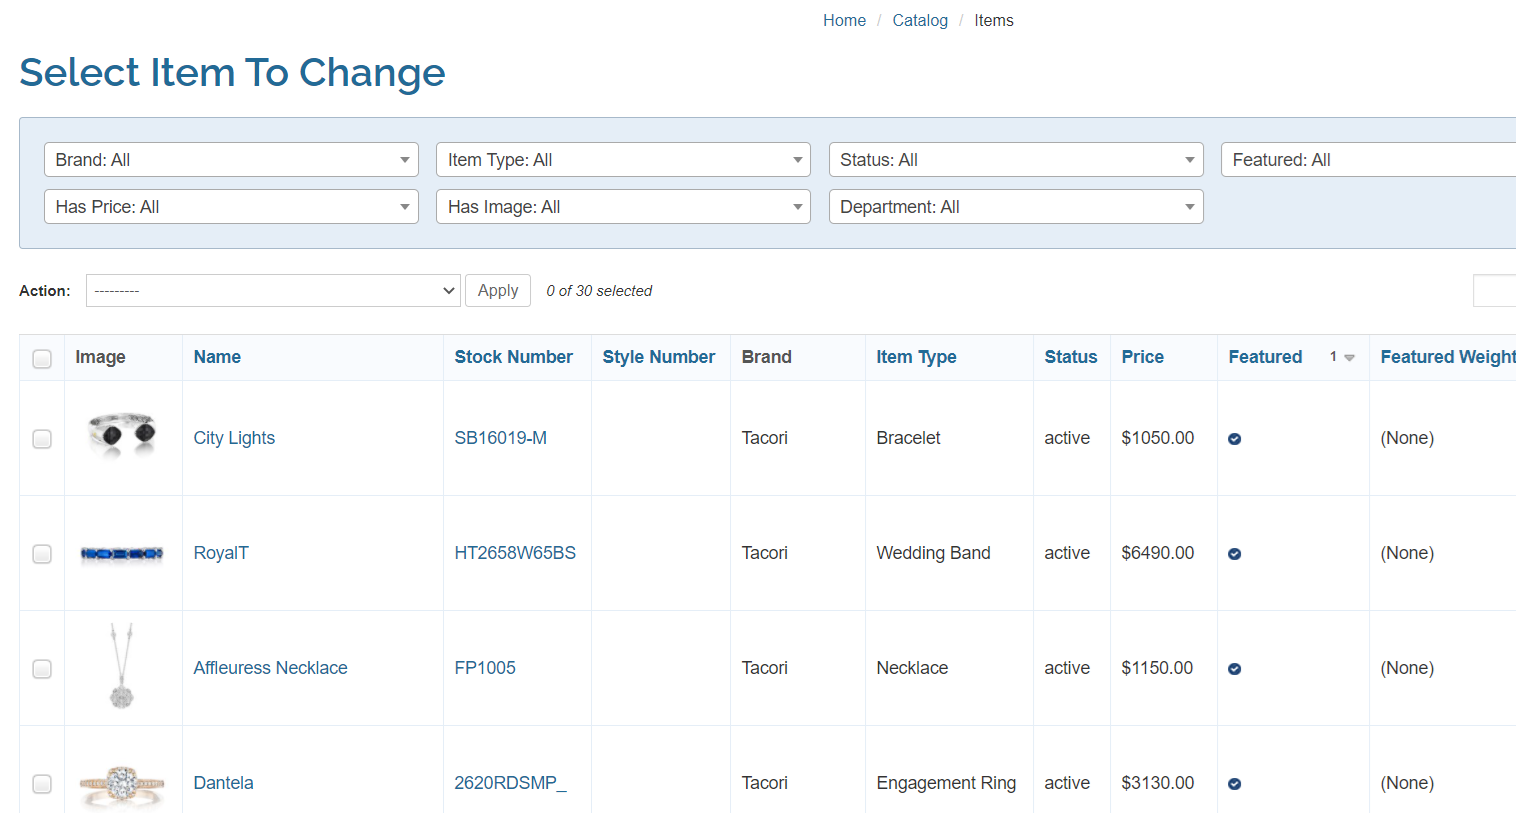Click the $6490.00 price cell
Viewport: 1516px width, 813px height.
click(1158, 553)
